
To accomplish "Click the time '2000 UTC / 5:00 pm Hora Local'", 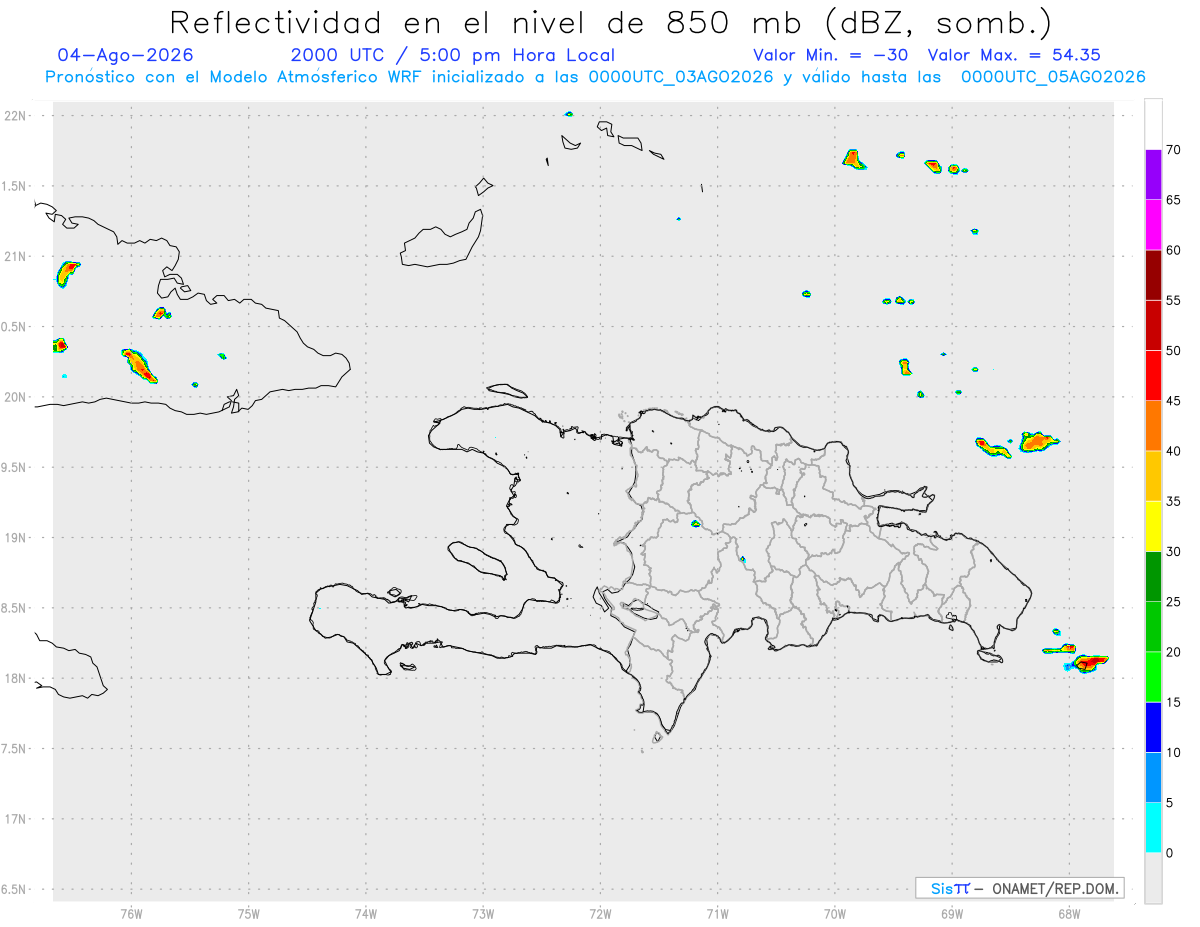I will [453, 55].
